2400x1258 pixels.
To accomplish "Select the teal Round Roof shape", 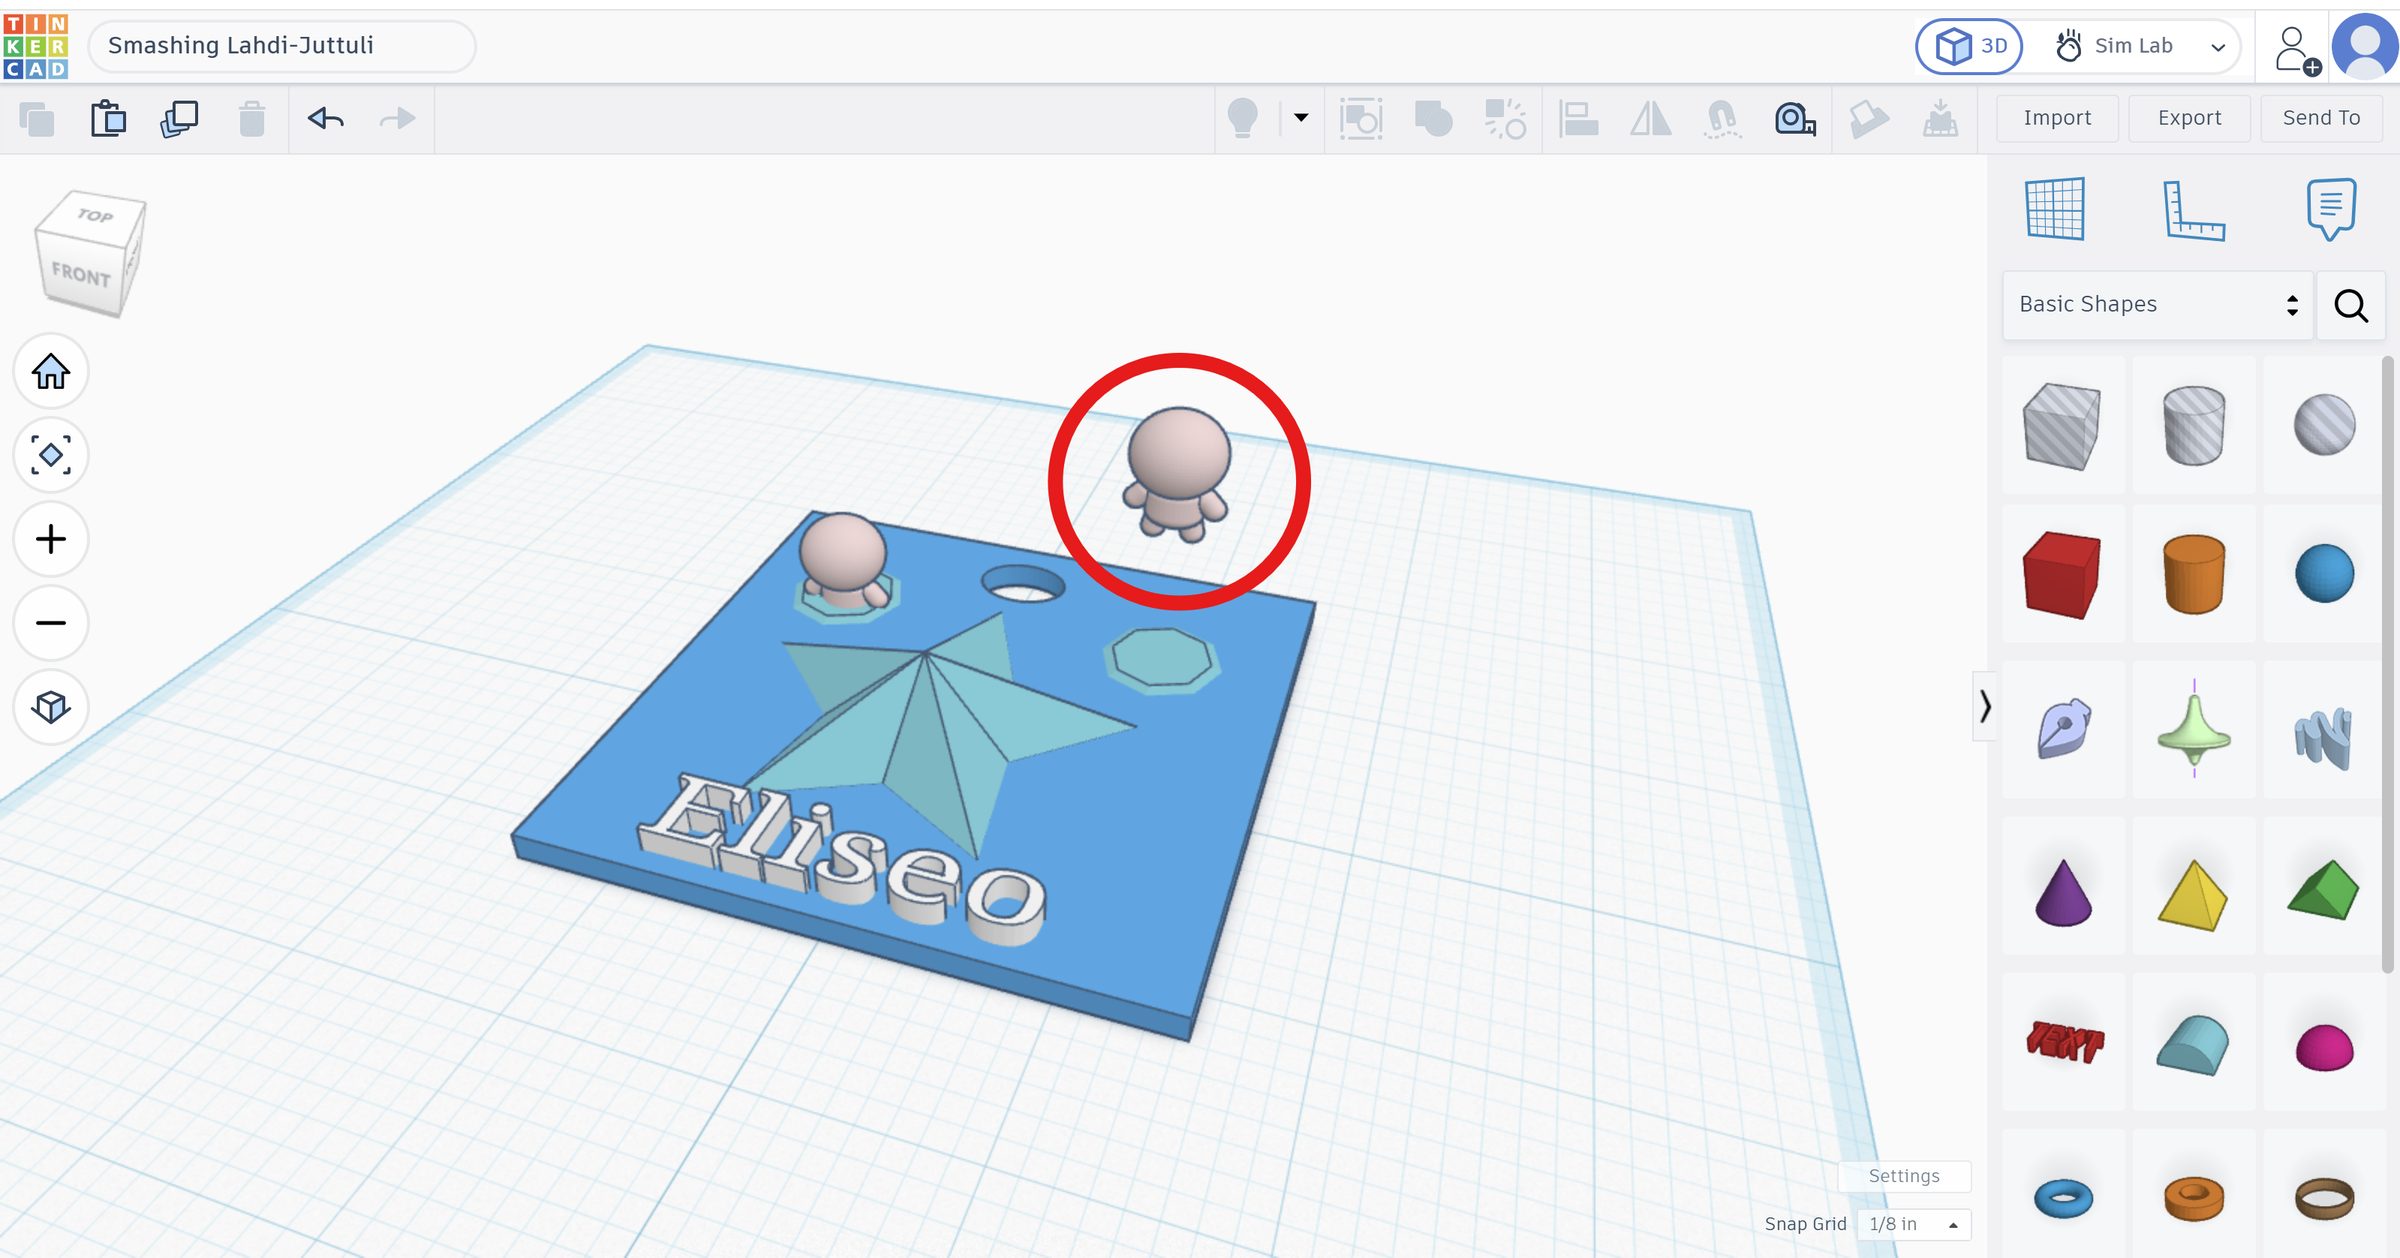I will (2194, 1045).
